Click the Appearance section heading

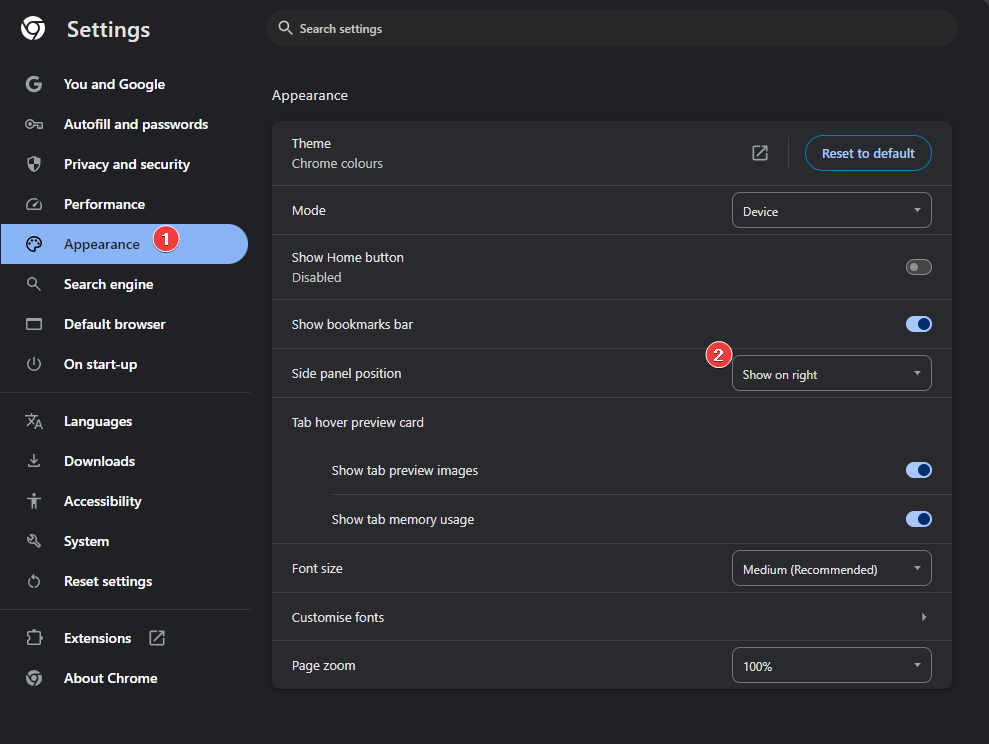tap(310, 95)
